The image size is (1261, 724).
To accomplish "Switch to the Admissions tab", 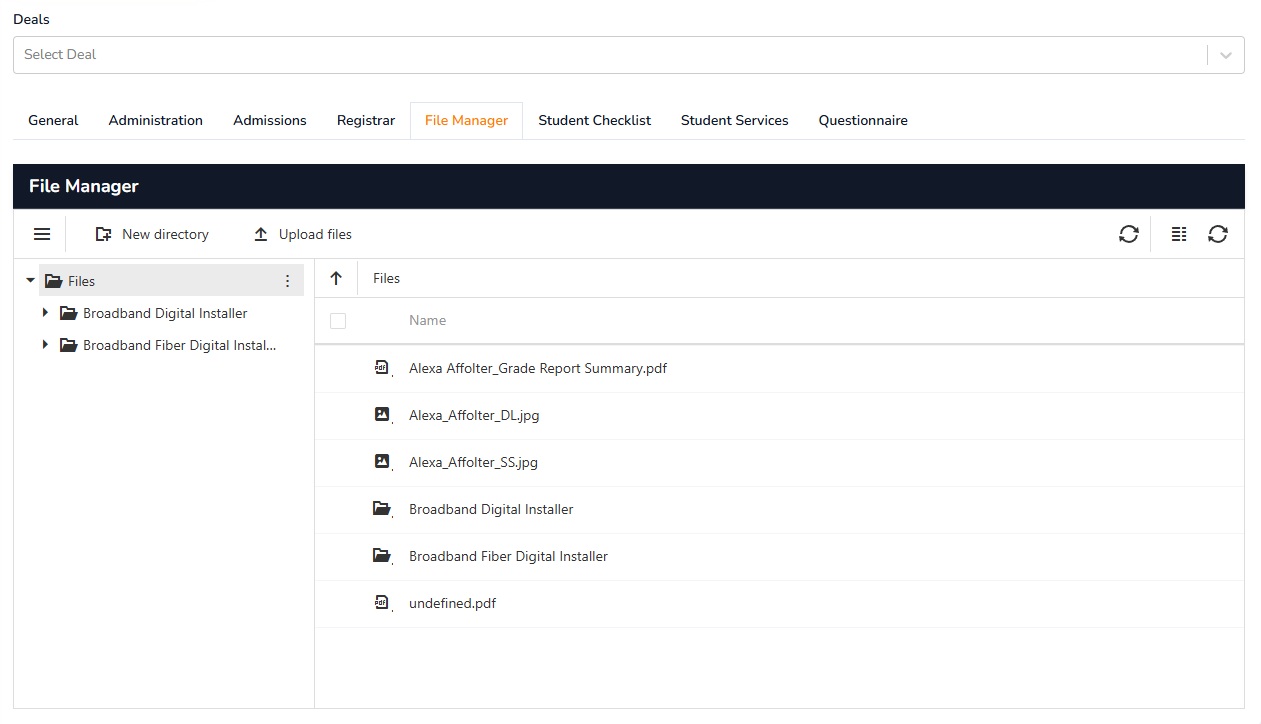I will click(x=269, y=120).
